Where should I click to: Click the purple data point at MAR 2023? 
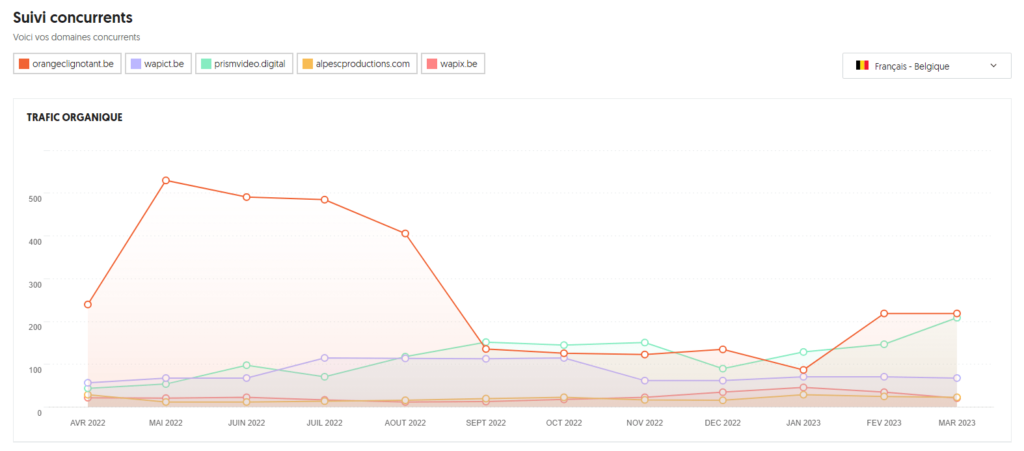point(957,378)
